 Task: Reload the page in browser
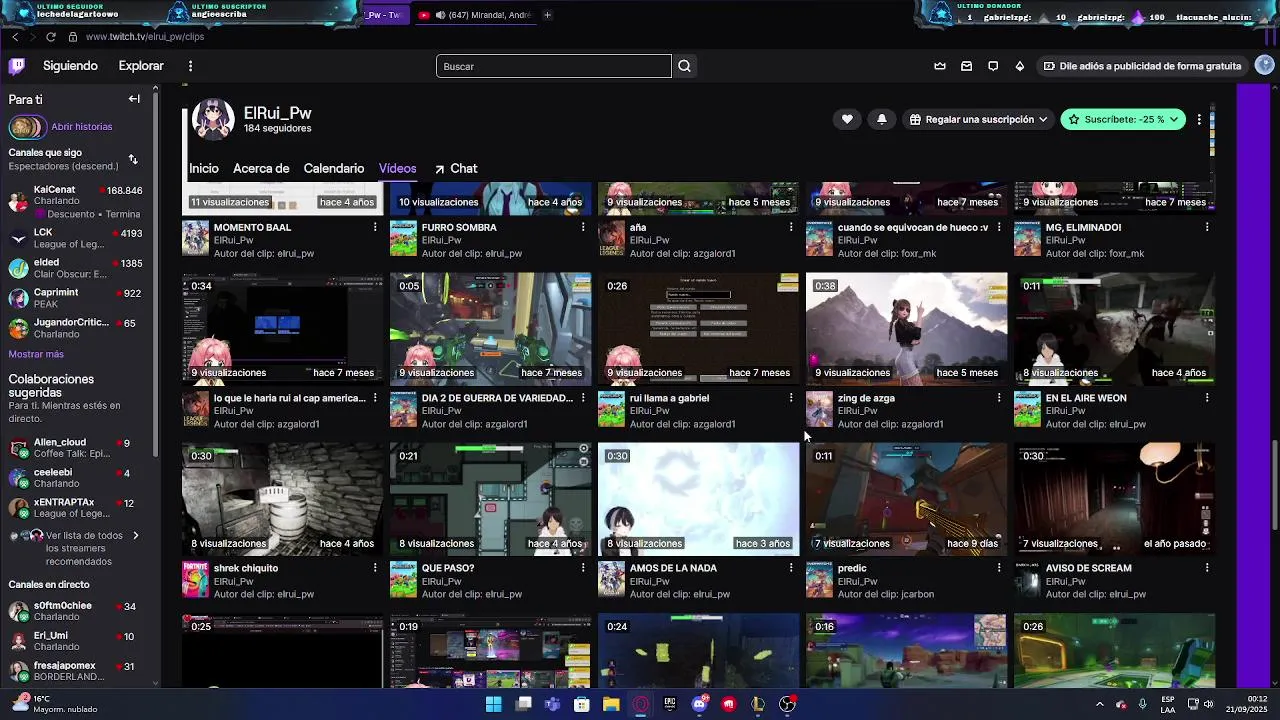click(51, 37)
